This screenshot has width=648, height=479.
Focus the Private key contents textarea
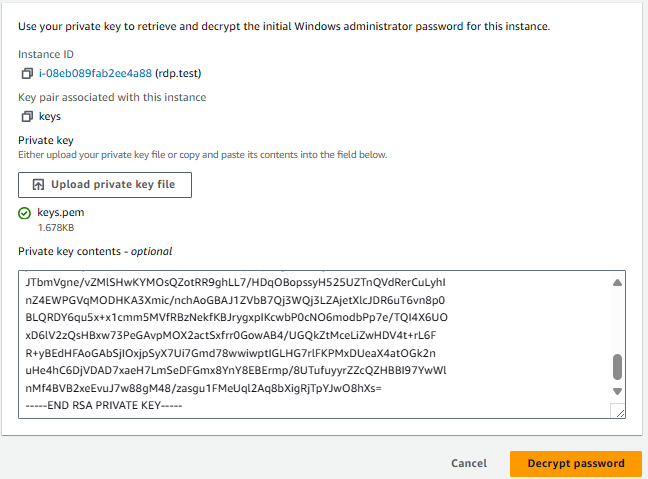click(x=300, y=340)
